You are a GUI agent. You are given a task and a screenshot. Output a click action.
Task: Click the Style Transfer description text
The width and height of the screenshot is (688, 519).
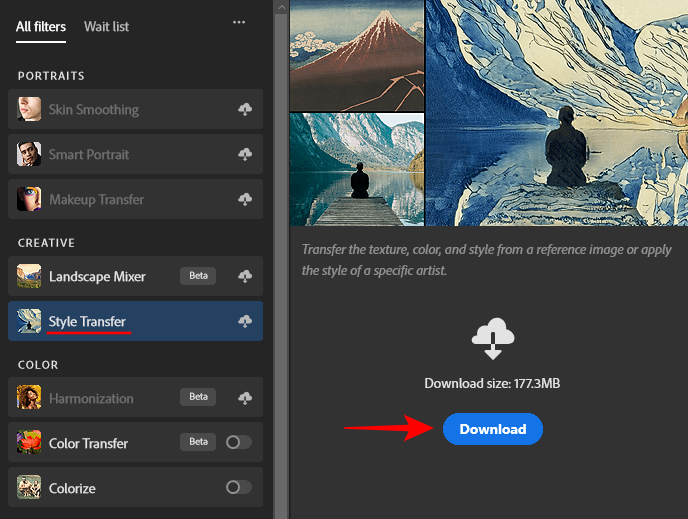click(487, 260)
